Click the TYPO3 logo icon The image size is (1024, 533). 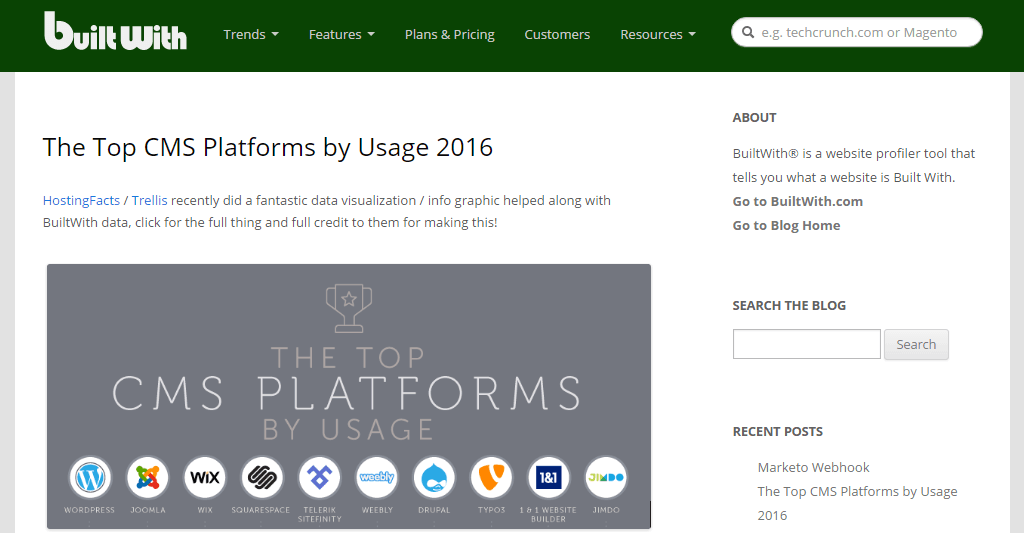[492, 477]
